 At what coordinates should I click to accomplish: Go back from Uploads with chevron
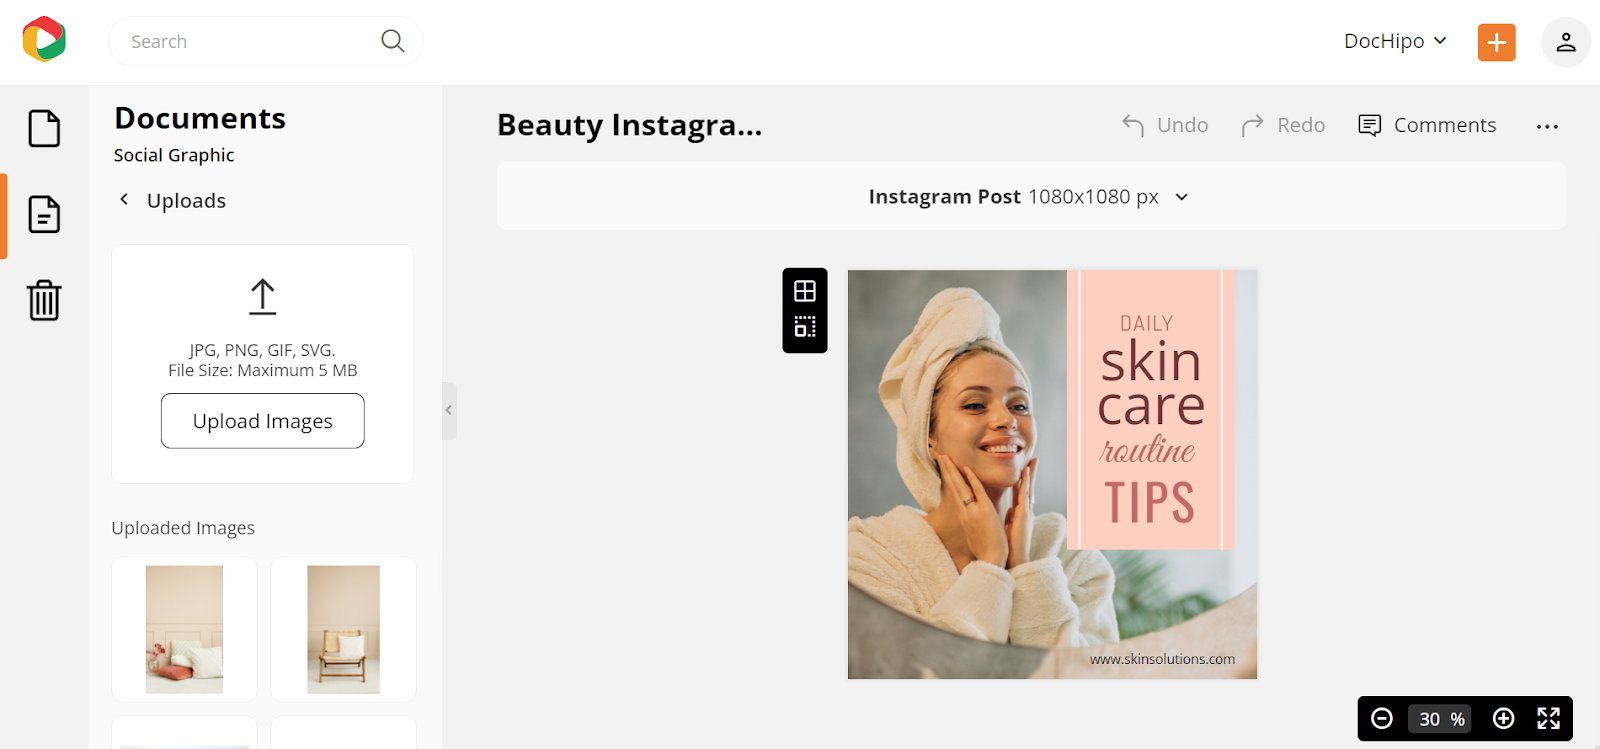124,199
